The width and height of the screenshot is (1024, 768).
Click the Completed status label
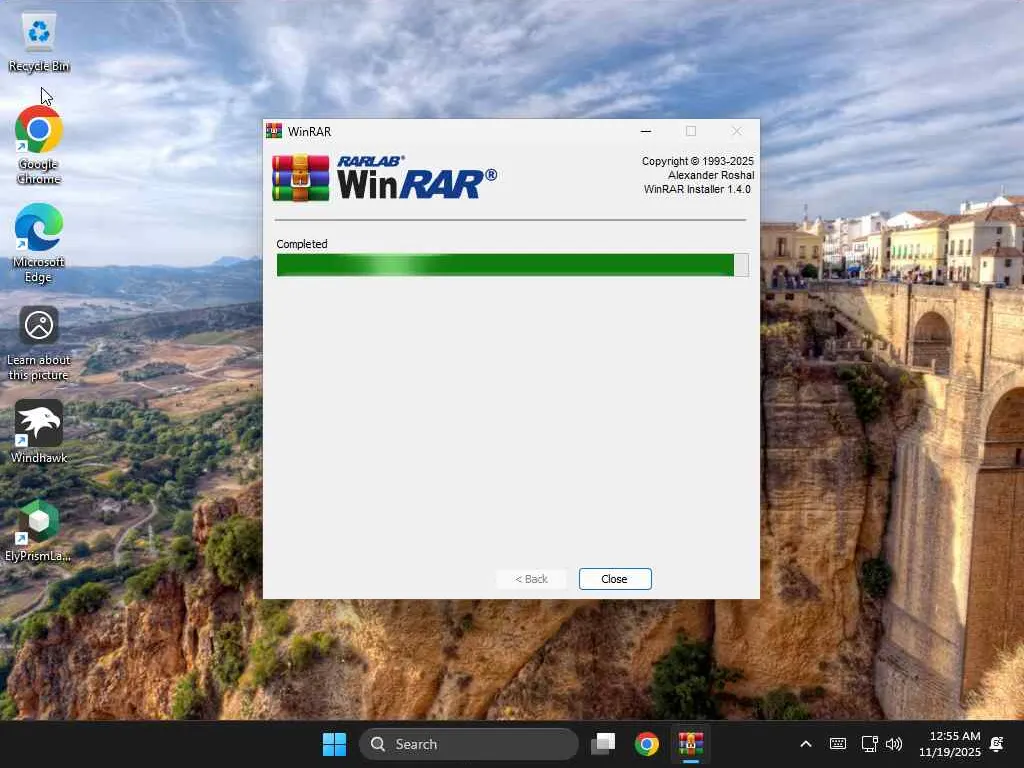click(302, 244)
